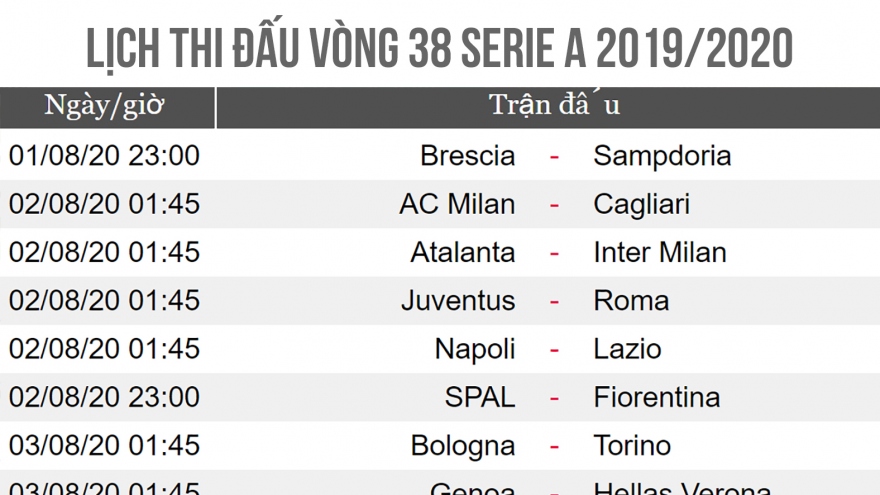Click on Cagliari in the table
The image size is (880, 495).
click(641, 204)
